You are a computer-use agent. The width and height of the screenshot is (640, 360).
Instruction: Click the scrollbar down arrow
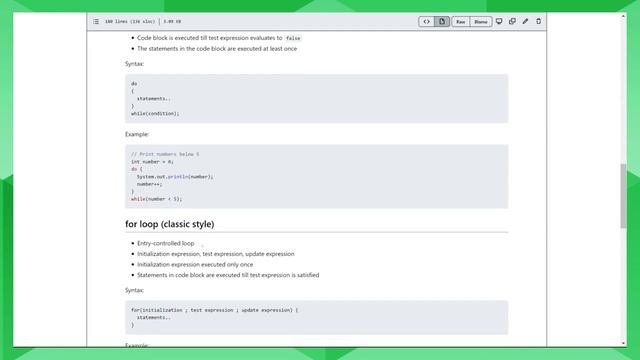(623, 344)
